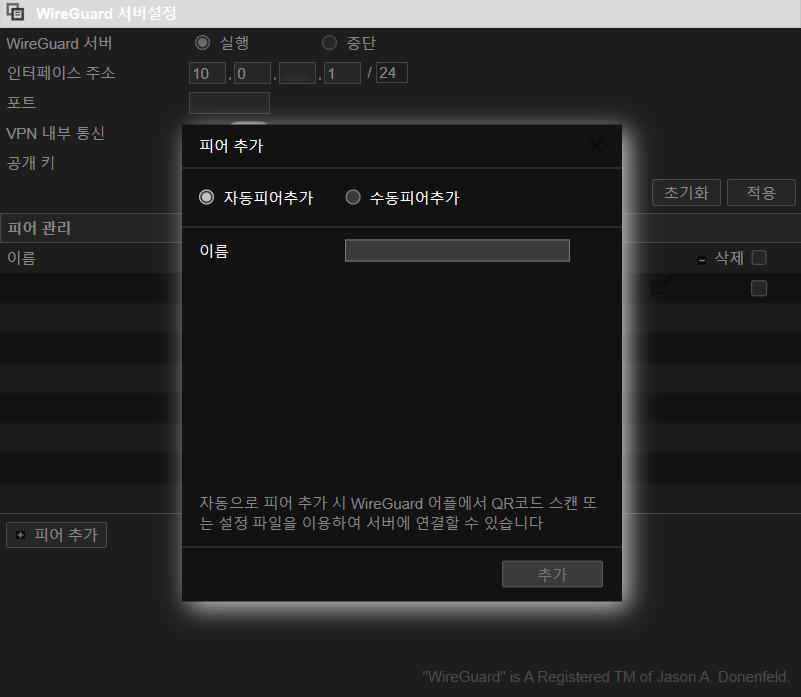Click the edit pencil icon in peer row

coord(661,286)
